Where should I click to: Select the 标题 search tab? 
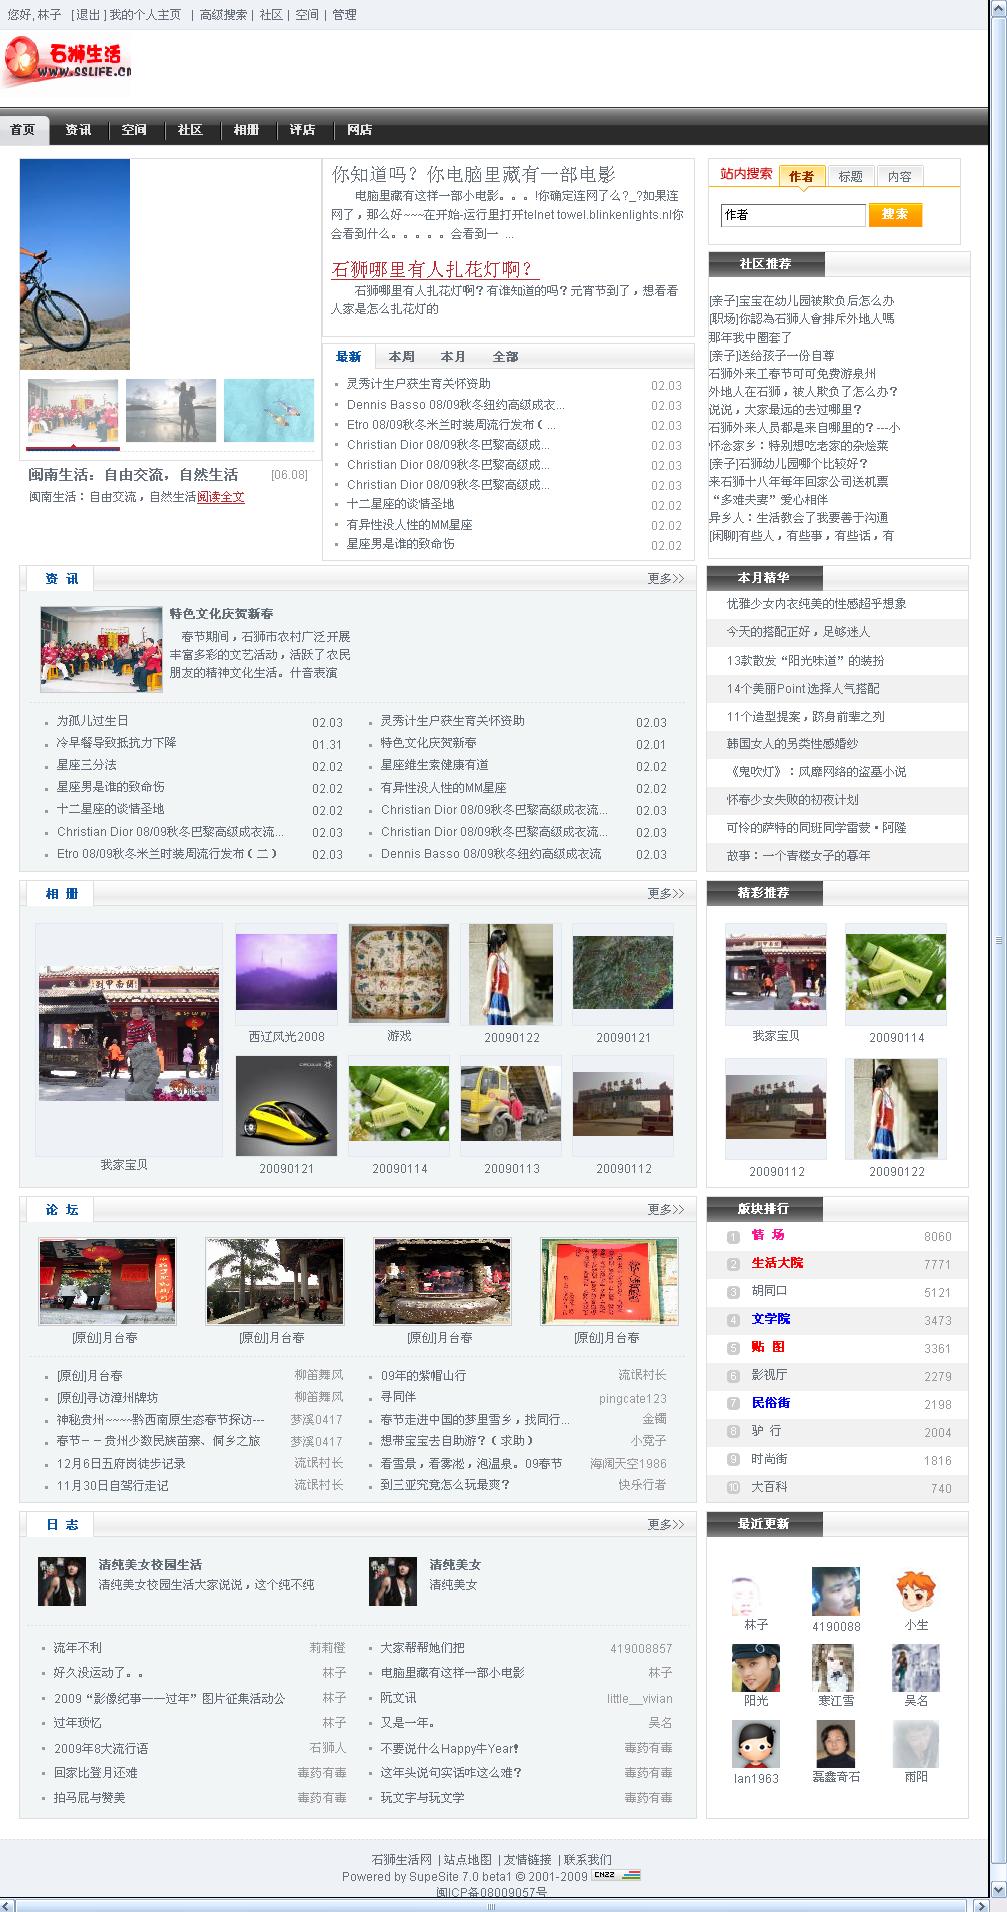[851, 176]
